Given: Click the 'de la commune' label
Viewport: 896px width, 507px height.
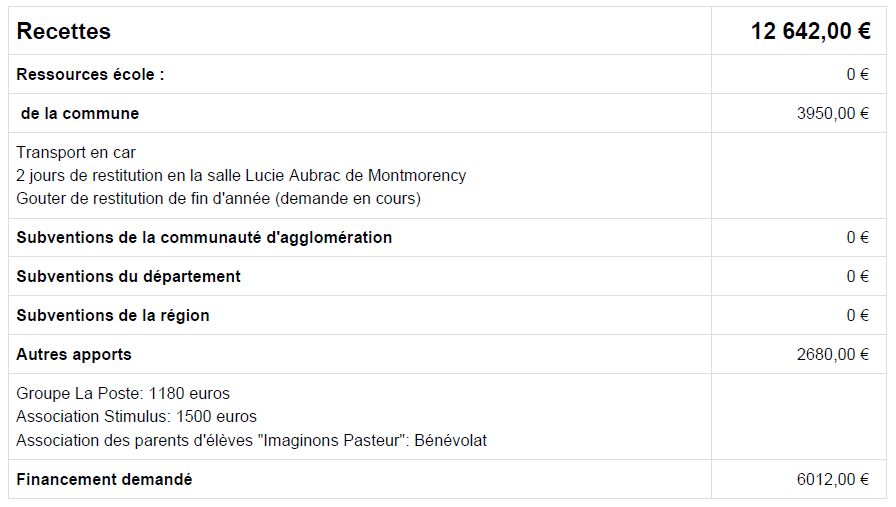Looking at the screenshot, I should [80, 114].
